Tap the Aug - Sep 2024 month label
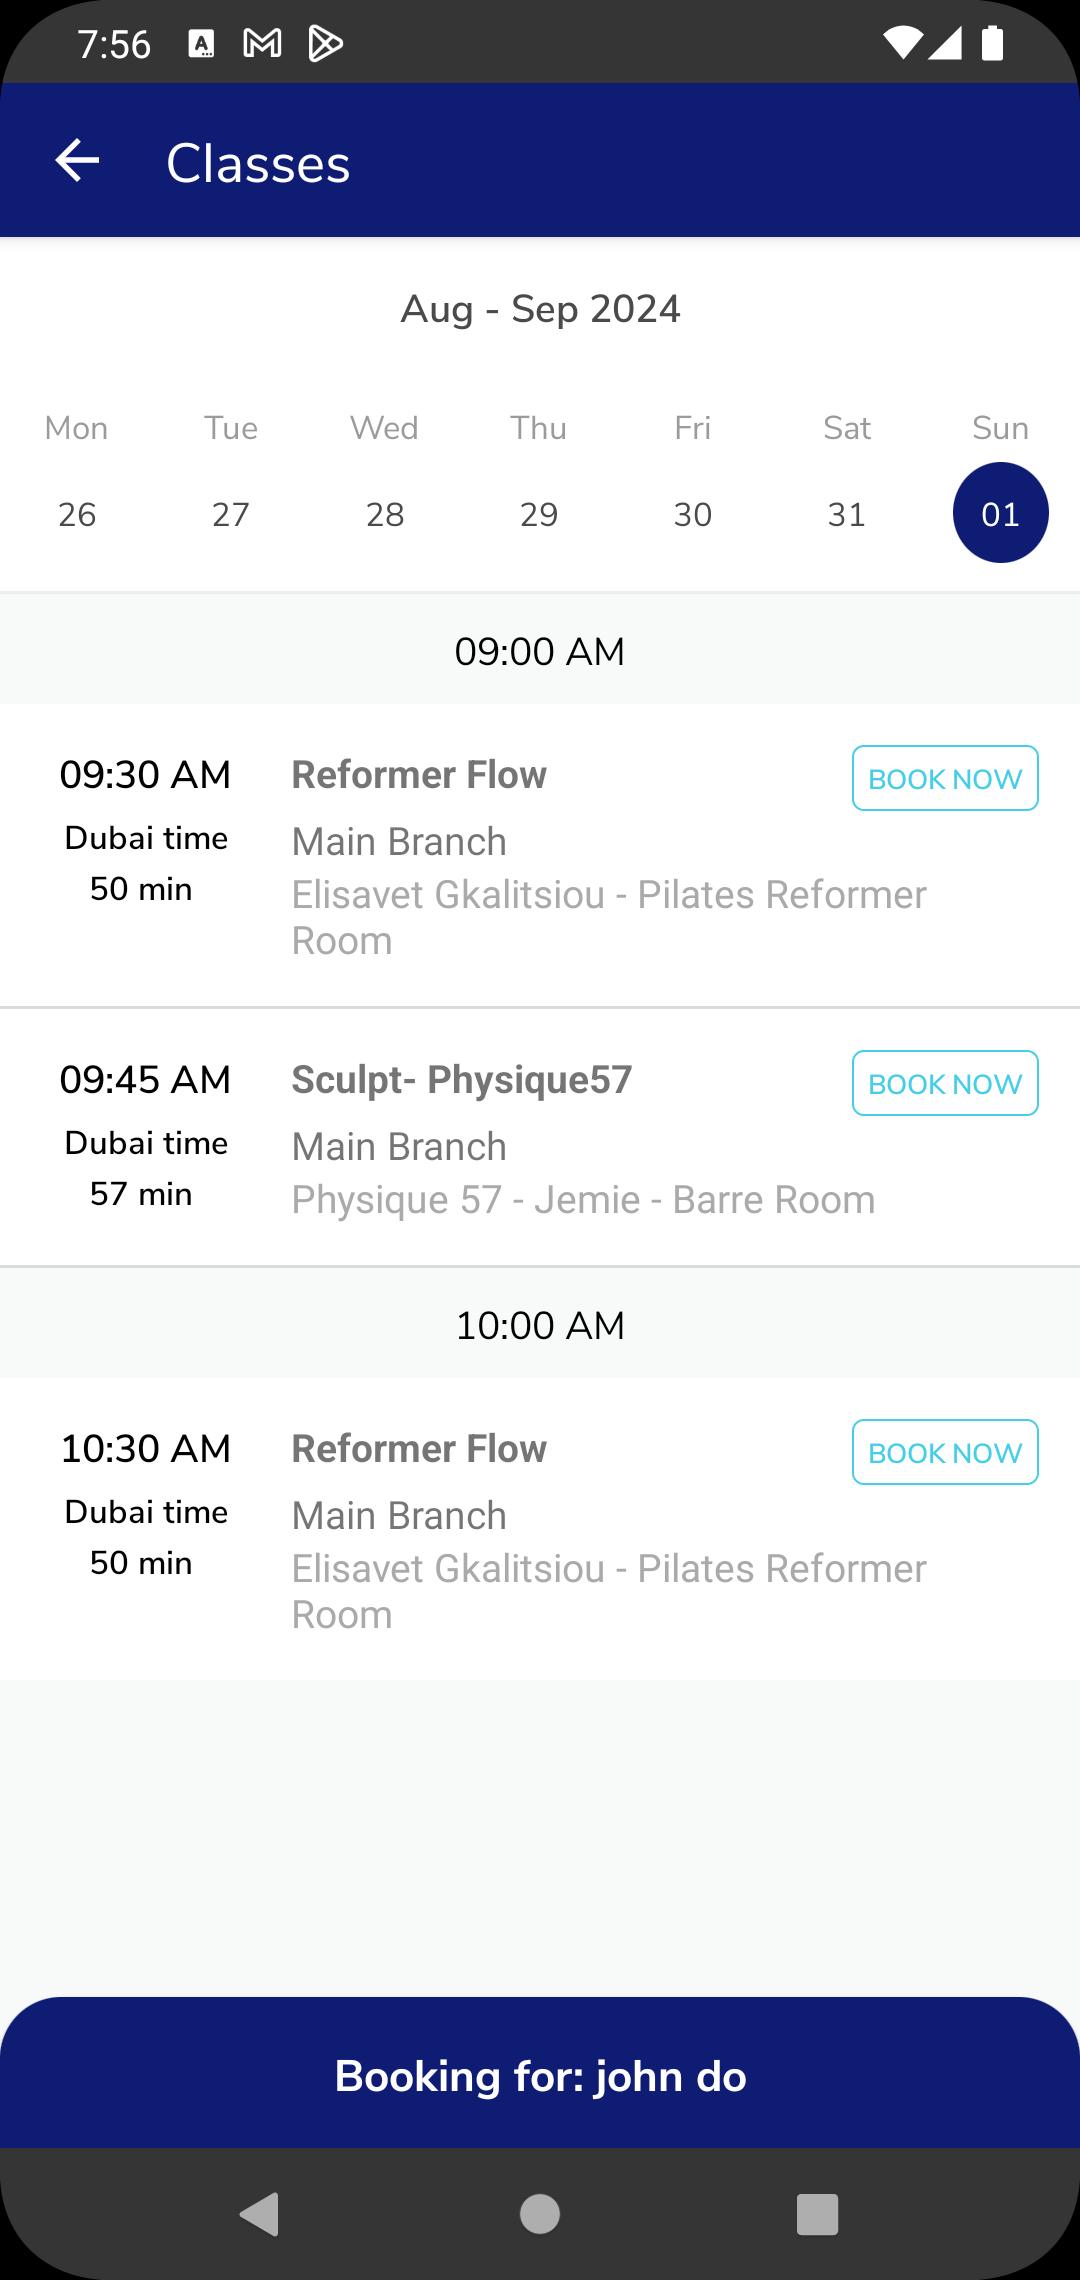 540,309
